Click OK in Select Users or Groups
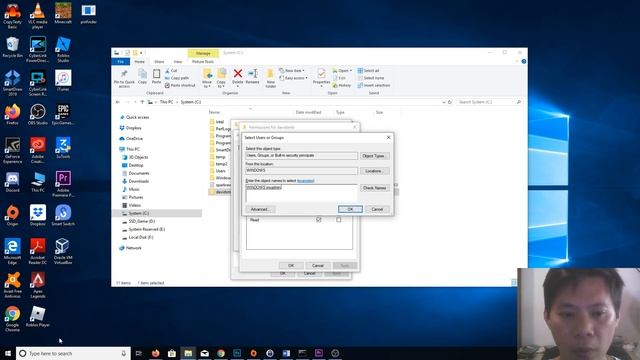This screenshot has width=640, height=360. (350, 209)
